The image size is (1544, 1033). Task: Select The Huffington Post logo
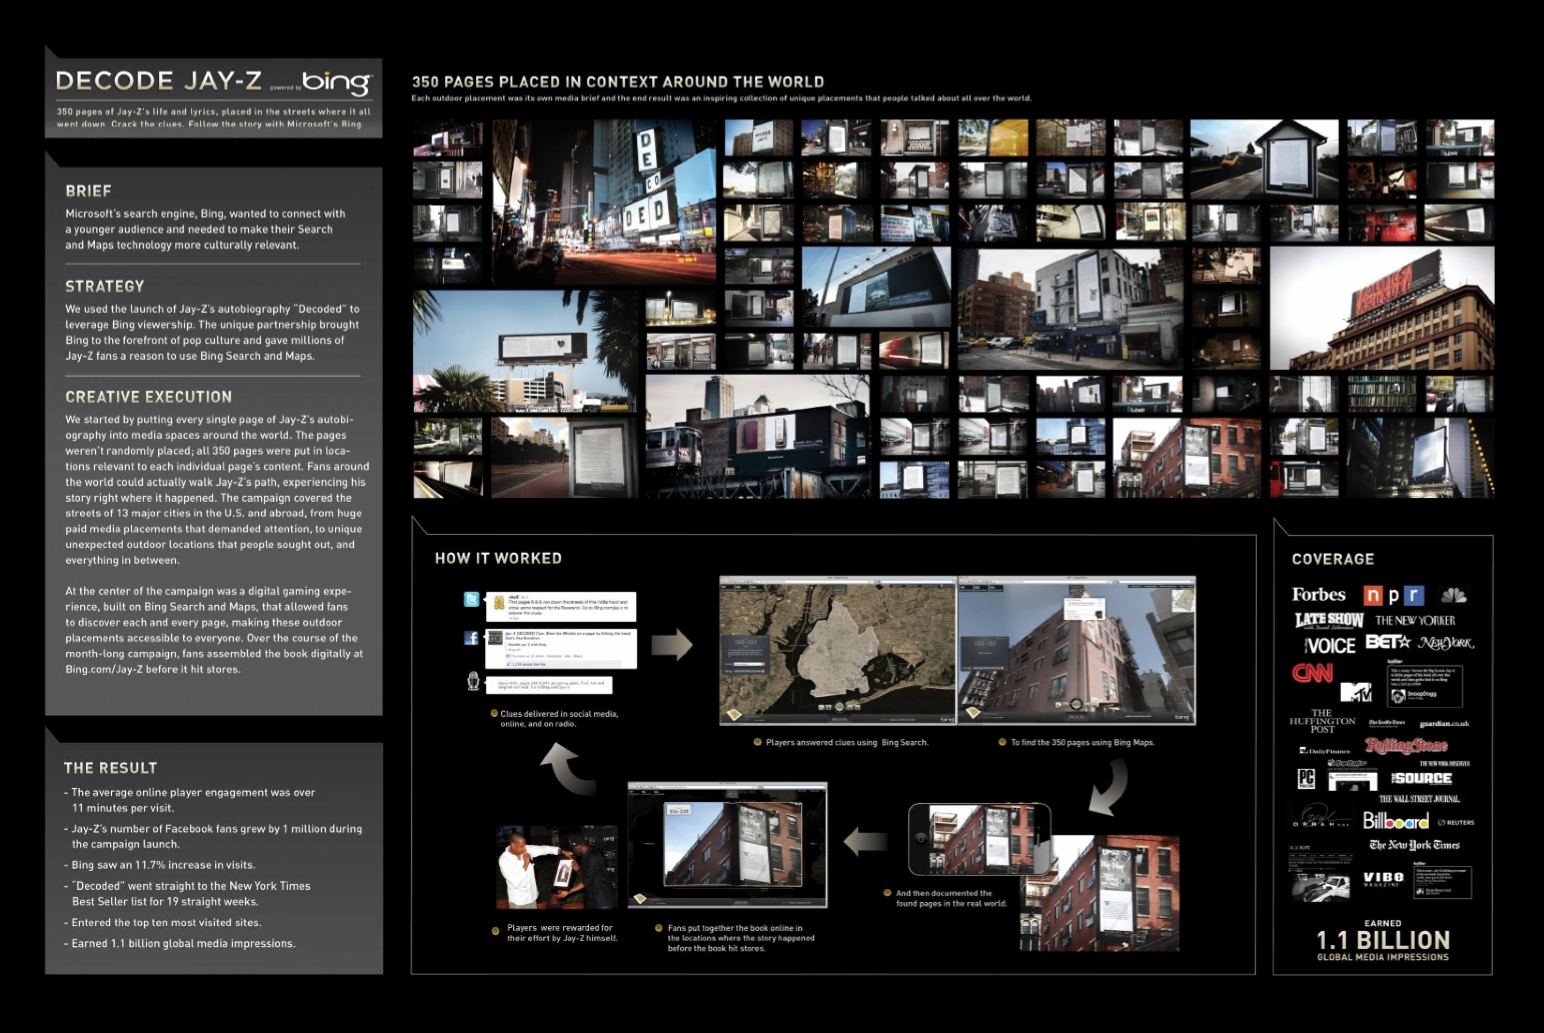1322,721
